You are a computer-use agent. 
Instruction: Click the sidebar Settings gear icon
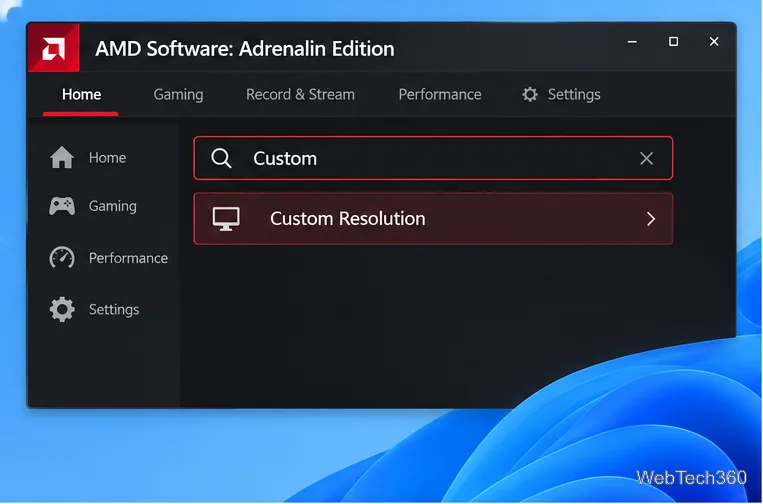(x=62, y=309)
